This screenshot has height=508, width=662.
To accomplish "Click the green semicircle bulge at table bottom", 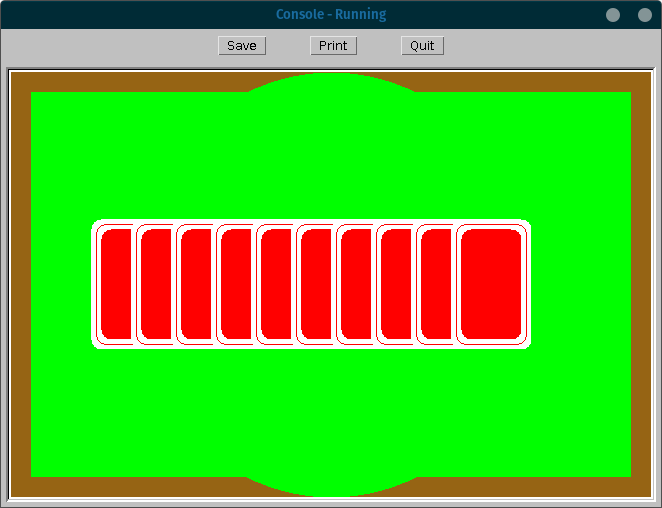I will click(331, 487).
